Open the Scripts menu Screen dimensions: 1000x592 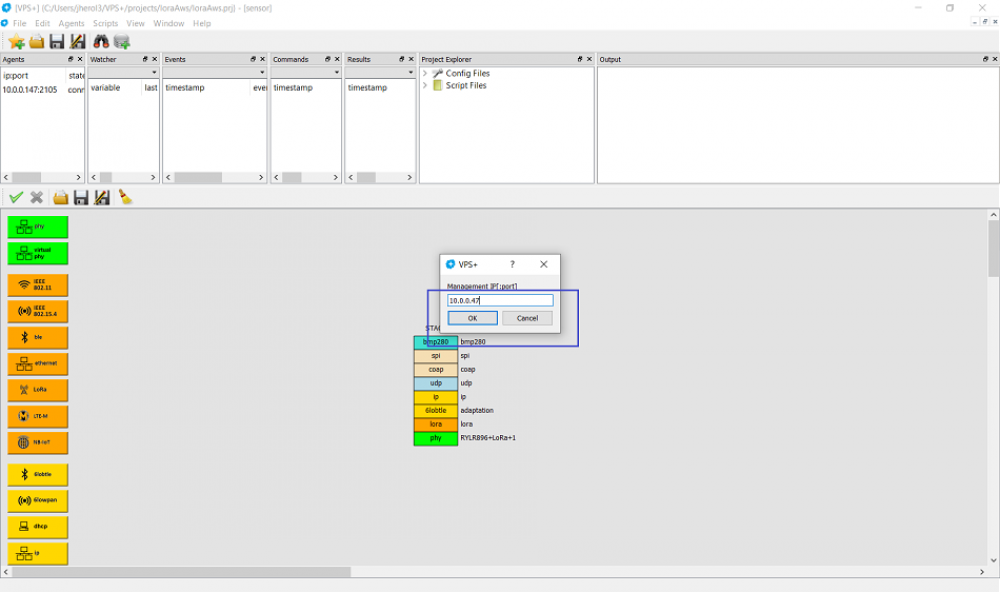point(105,23)
